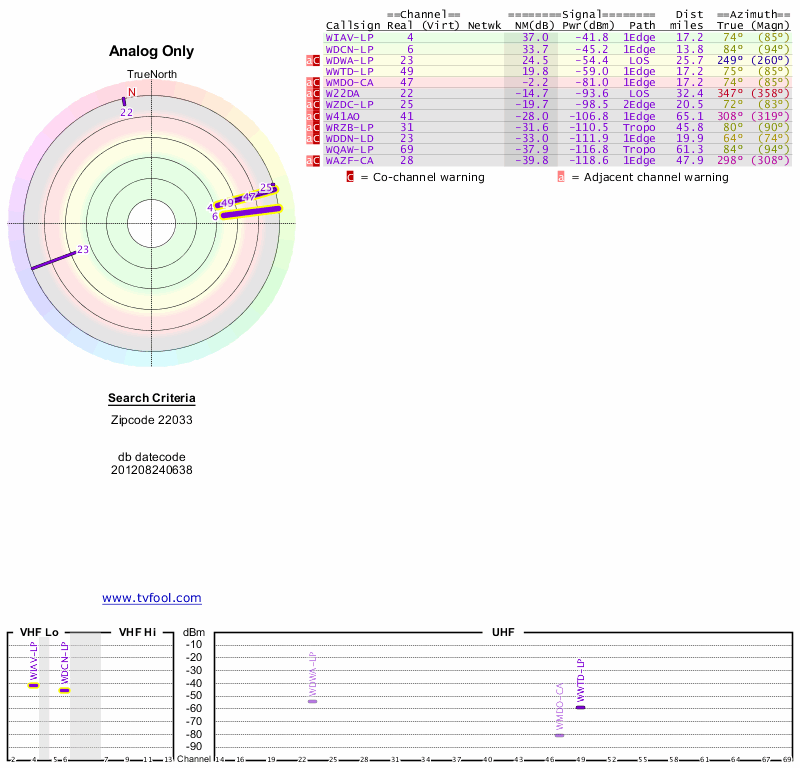Click the co-channel warning icon beside WMDO-CA
This screenshot has width=800, height=768.
tap(316, 82)
